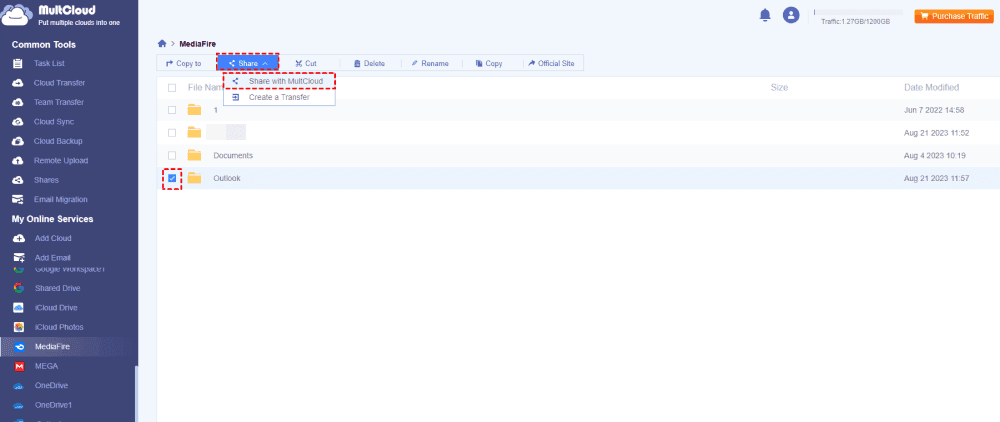Check the Documents folder checkbox
The width and height of the screenshot is (1000, 422).
click(x=172, y=156)
